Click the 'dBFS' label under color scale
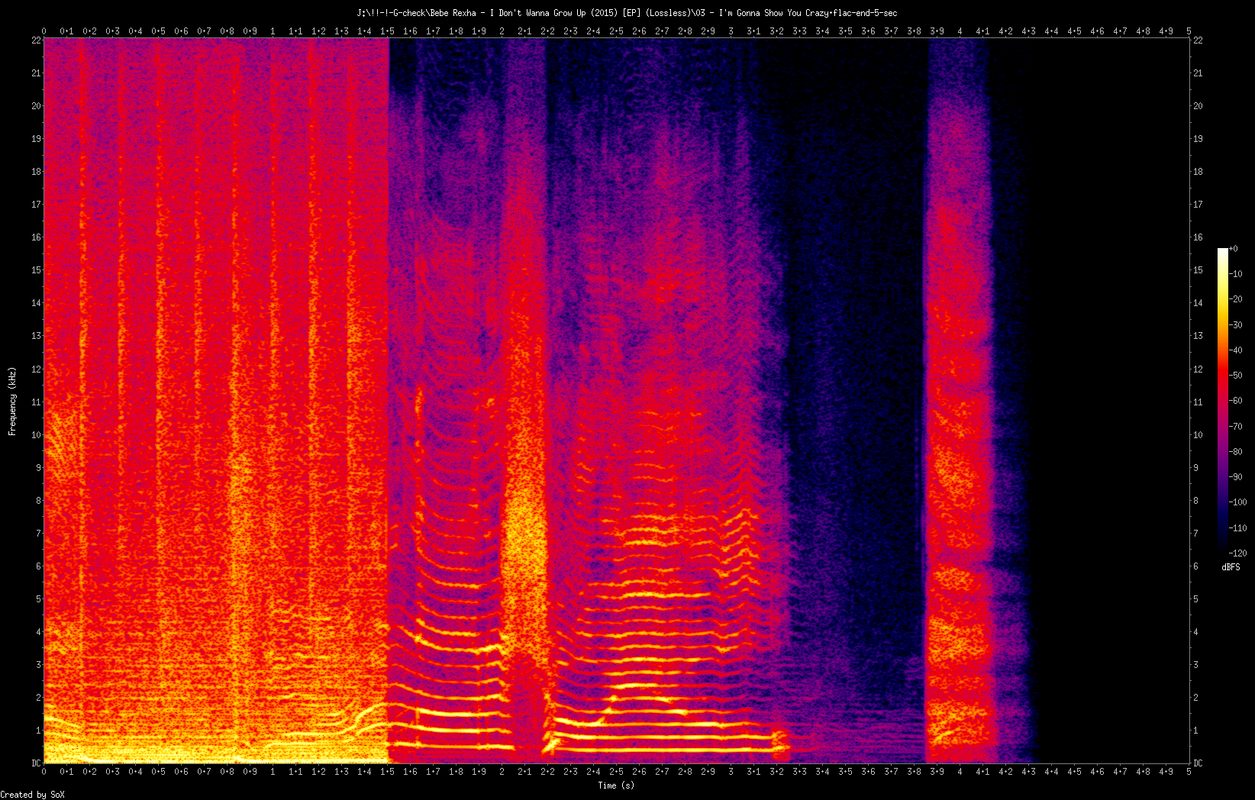The width and height of the screenshot is (1255, 800). tap(1230, 567)
